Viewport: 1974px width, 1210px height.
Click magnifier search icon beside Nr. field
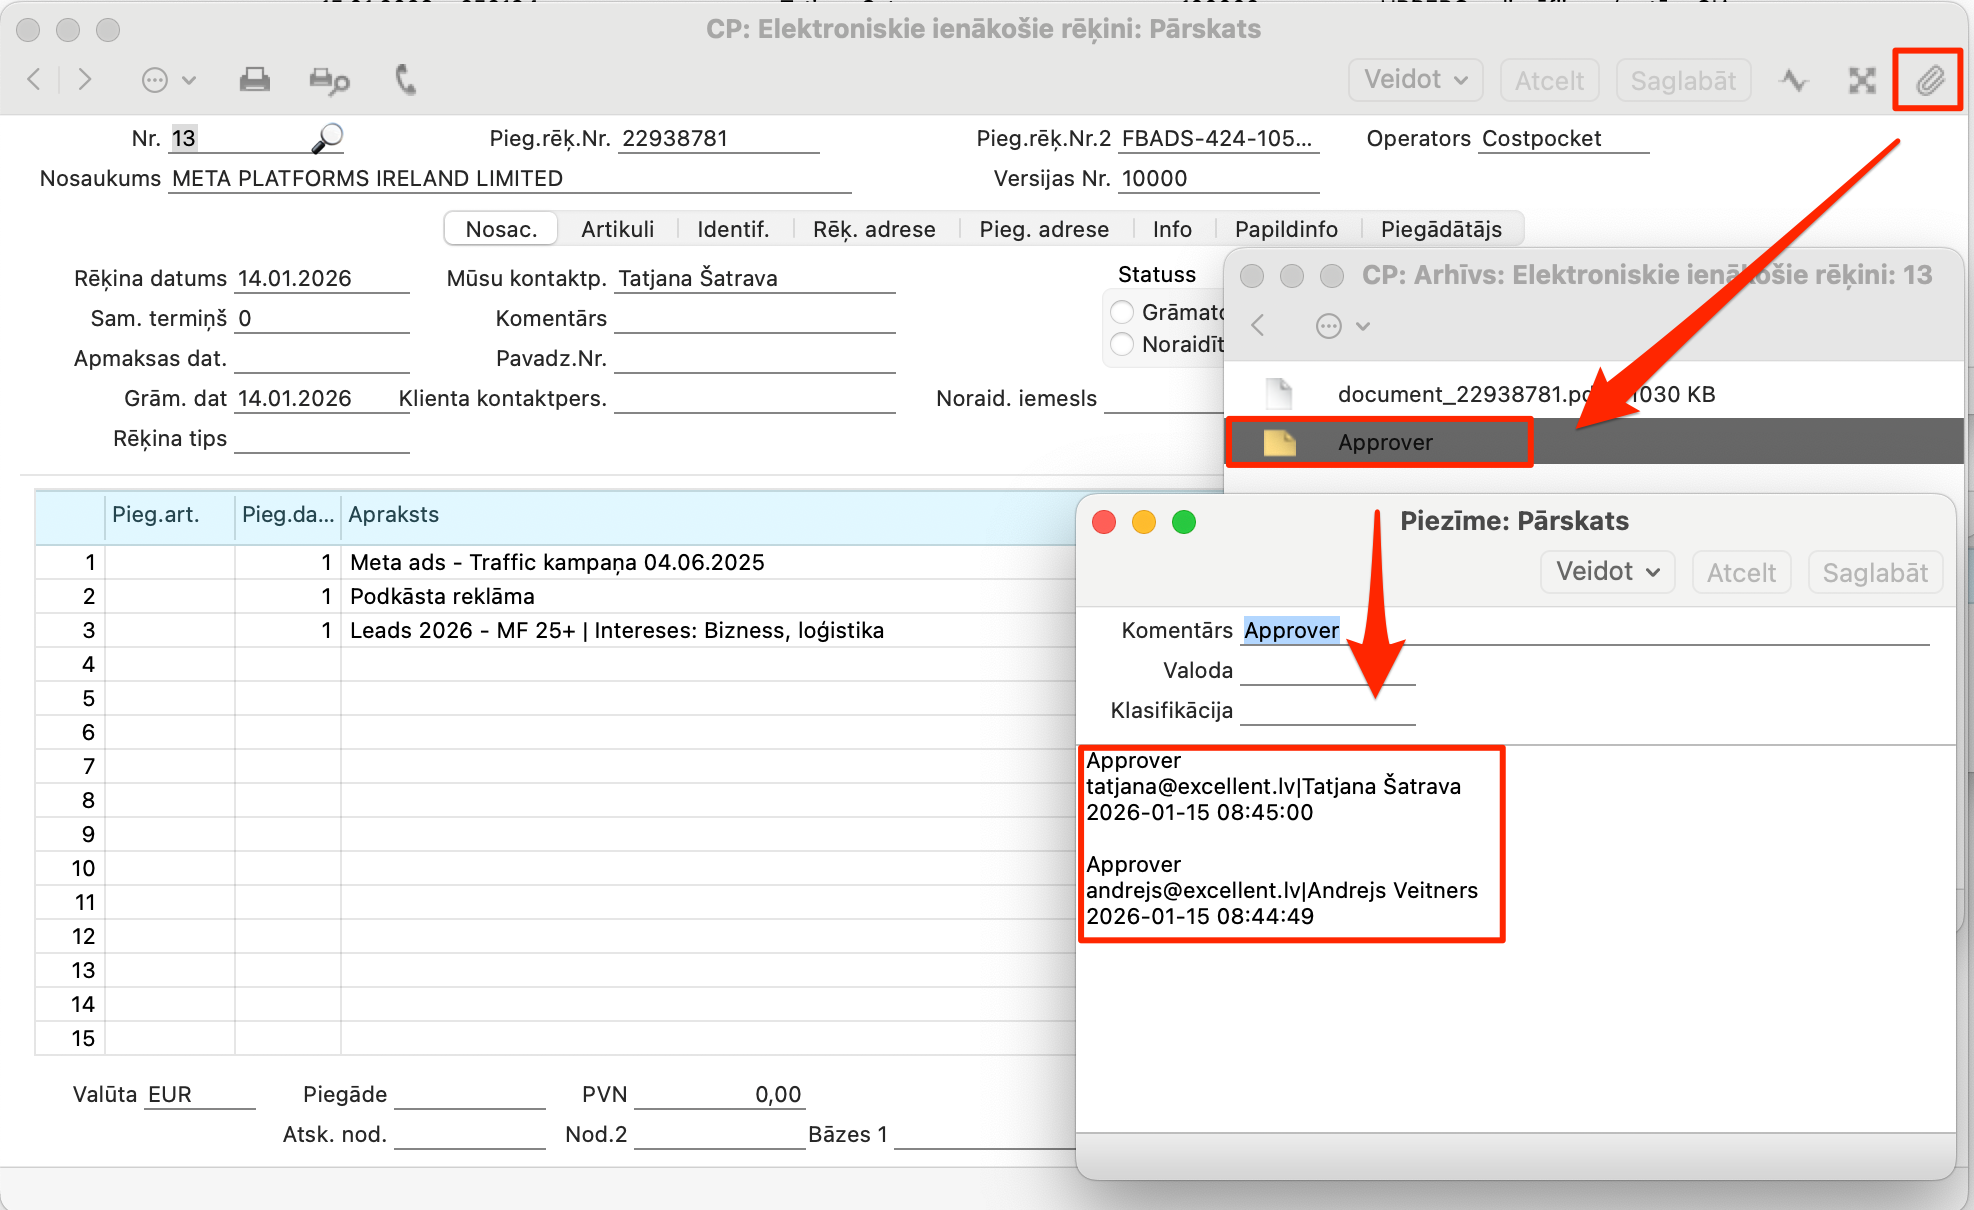point(327,138)
